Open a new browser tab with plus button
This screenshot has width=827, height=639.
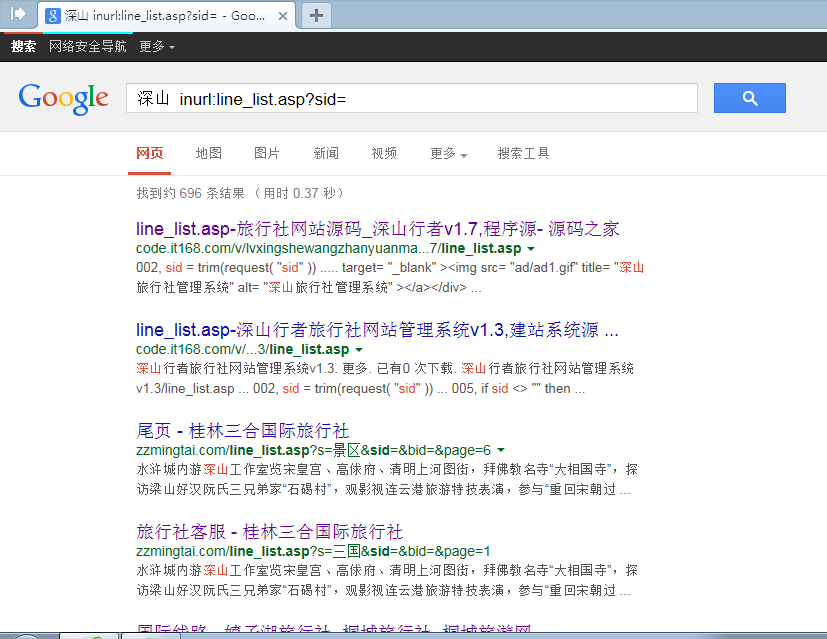click(x=316, y=15)
